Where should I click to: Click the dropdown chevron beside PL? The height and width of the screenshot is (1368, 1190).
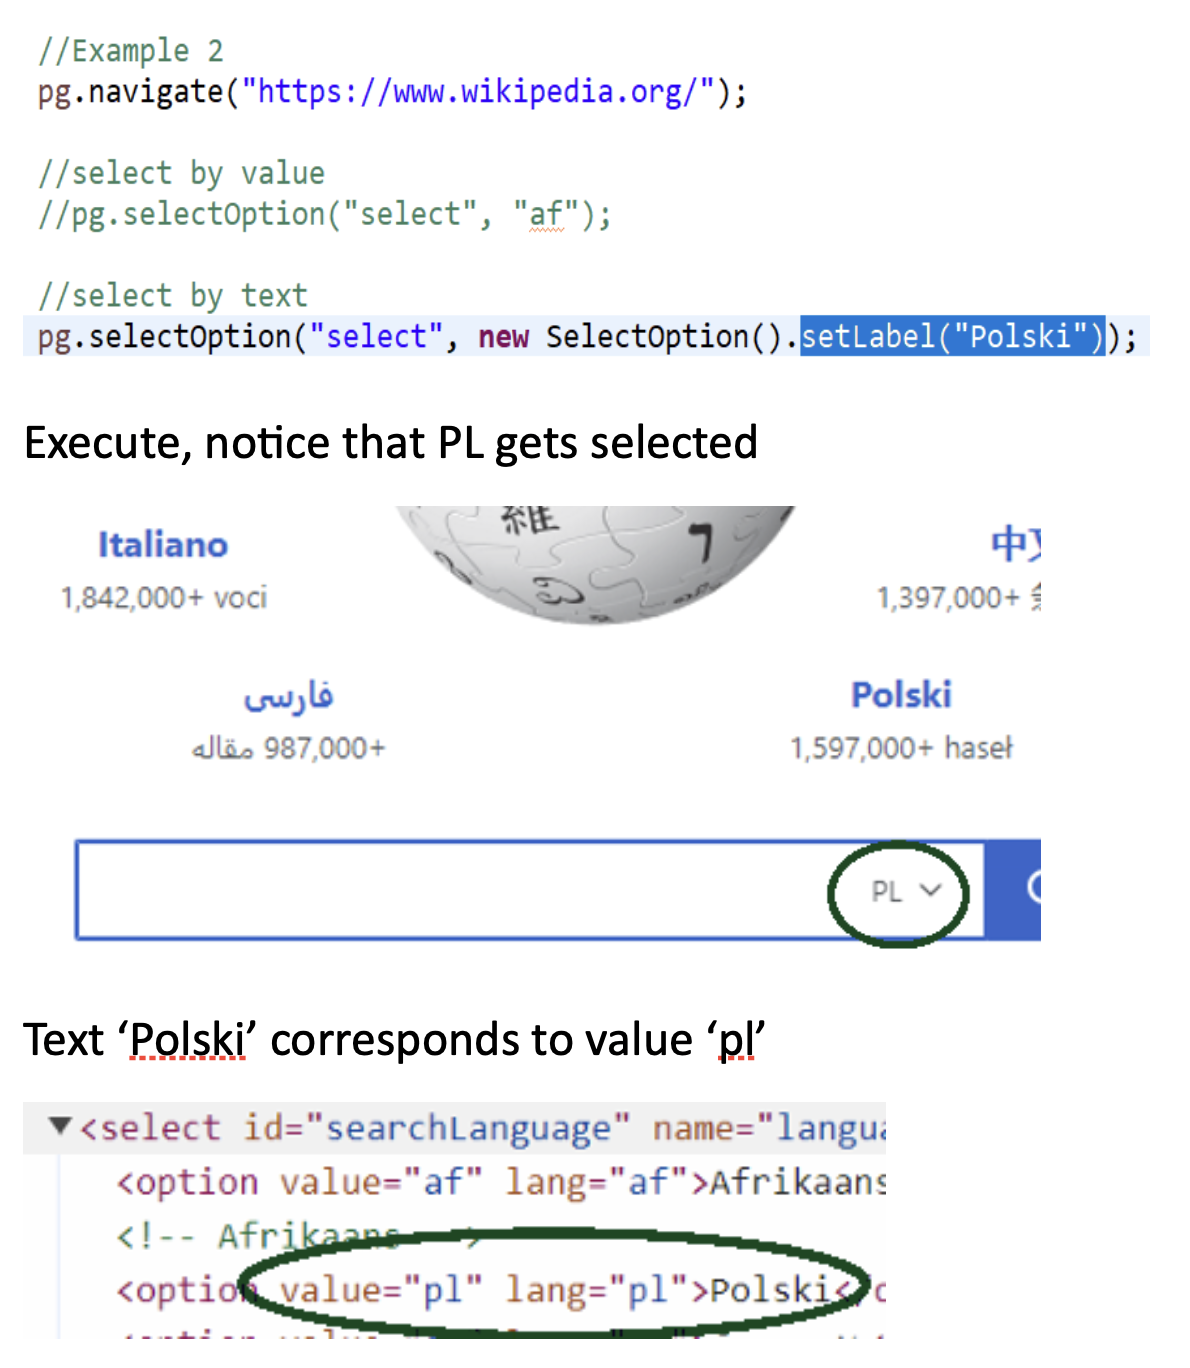(930, 891)
